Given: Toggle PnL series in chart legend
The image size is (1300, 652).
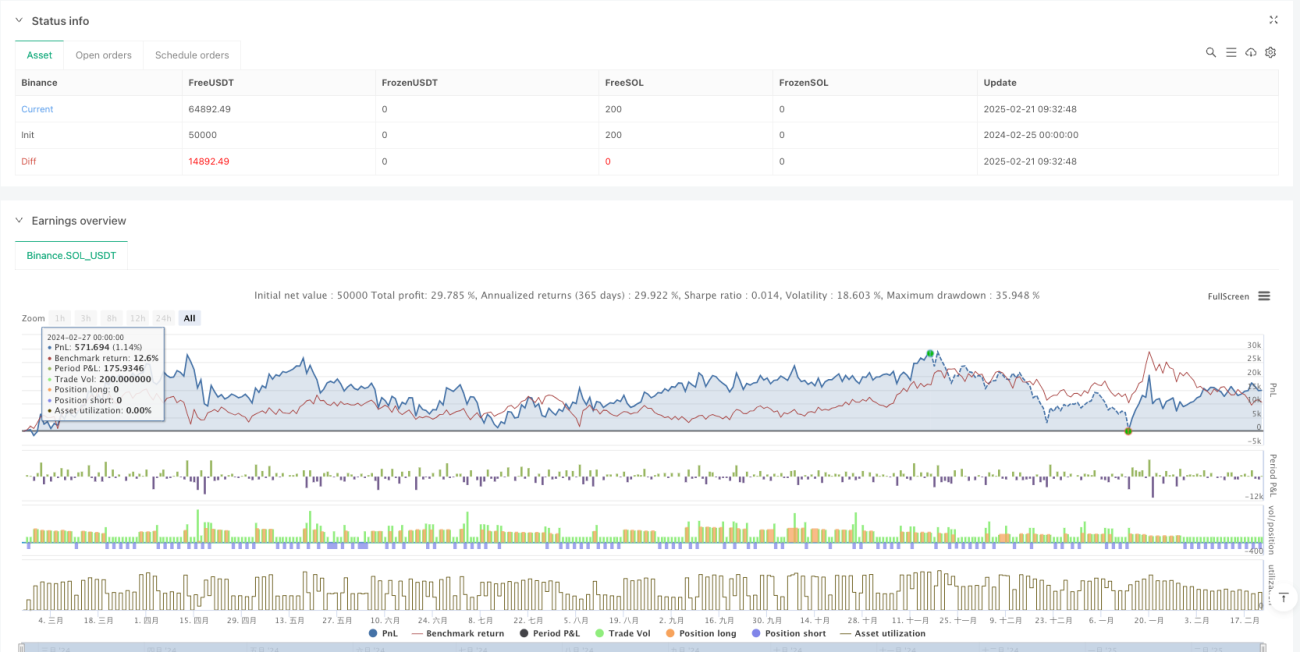Looking at the screenshot, I should 383,633.
